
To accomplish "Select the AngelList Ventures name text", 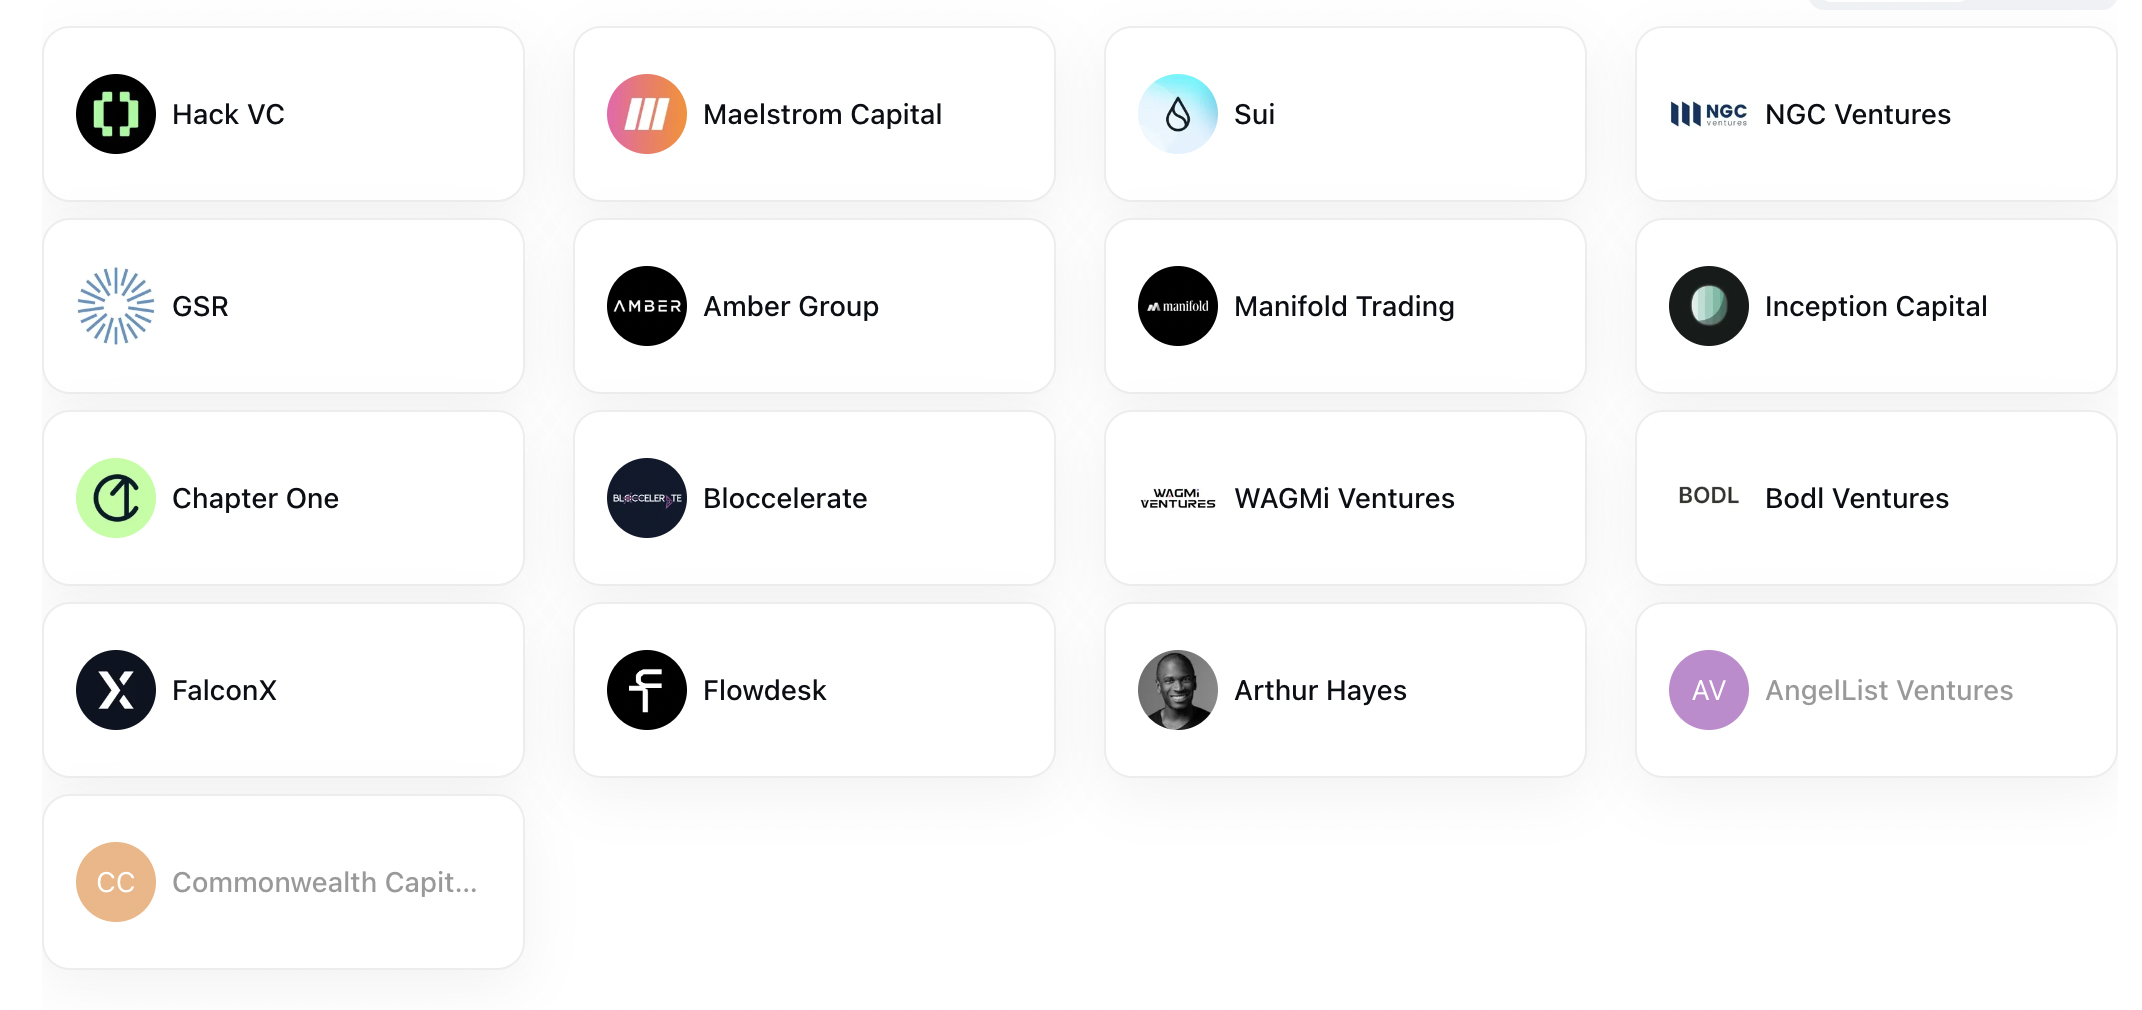I will 1889,690.
